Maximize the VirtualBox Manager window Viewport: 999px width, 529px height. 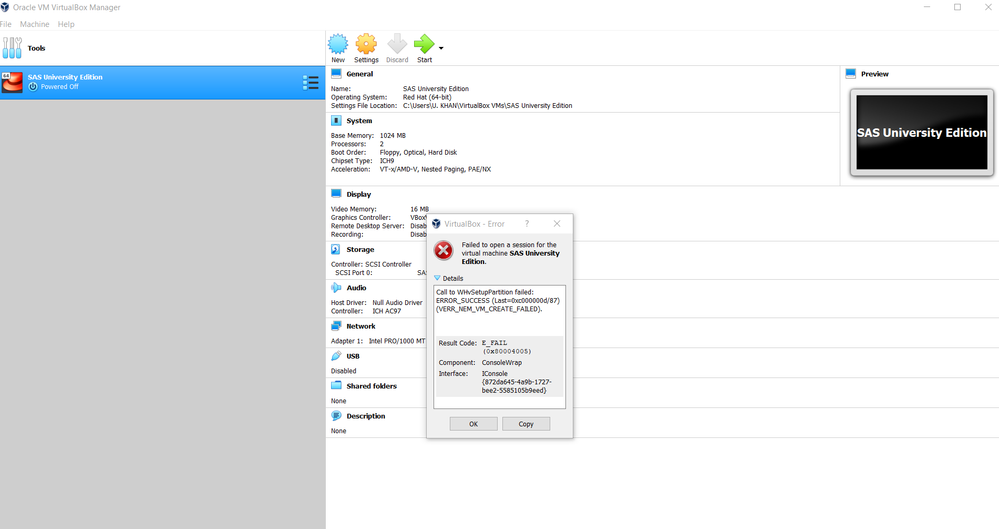[957, 7]
